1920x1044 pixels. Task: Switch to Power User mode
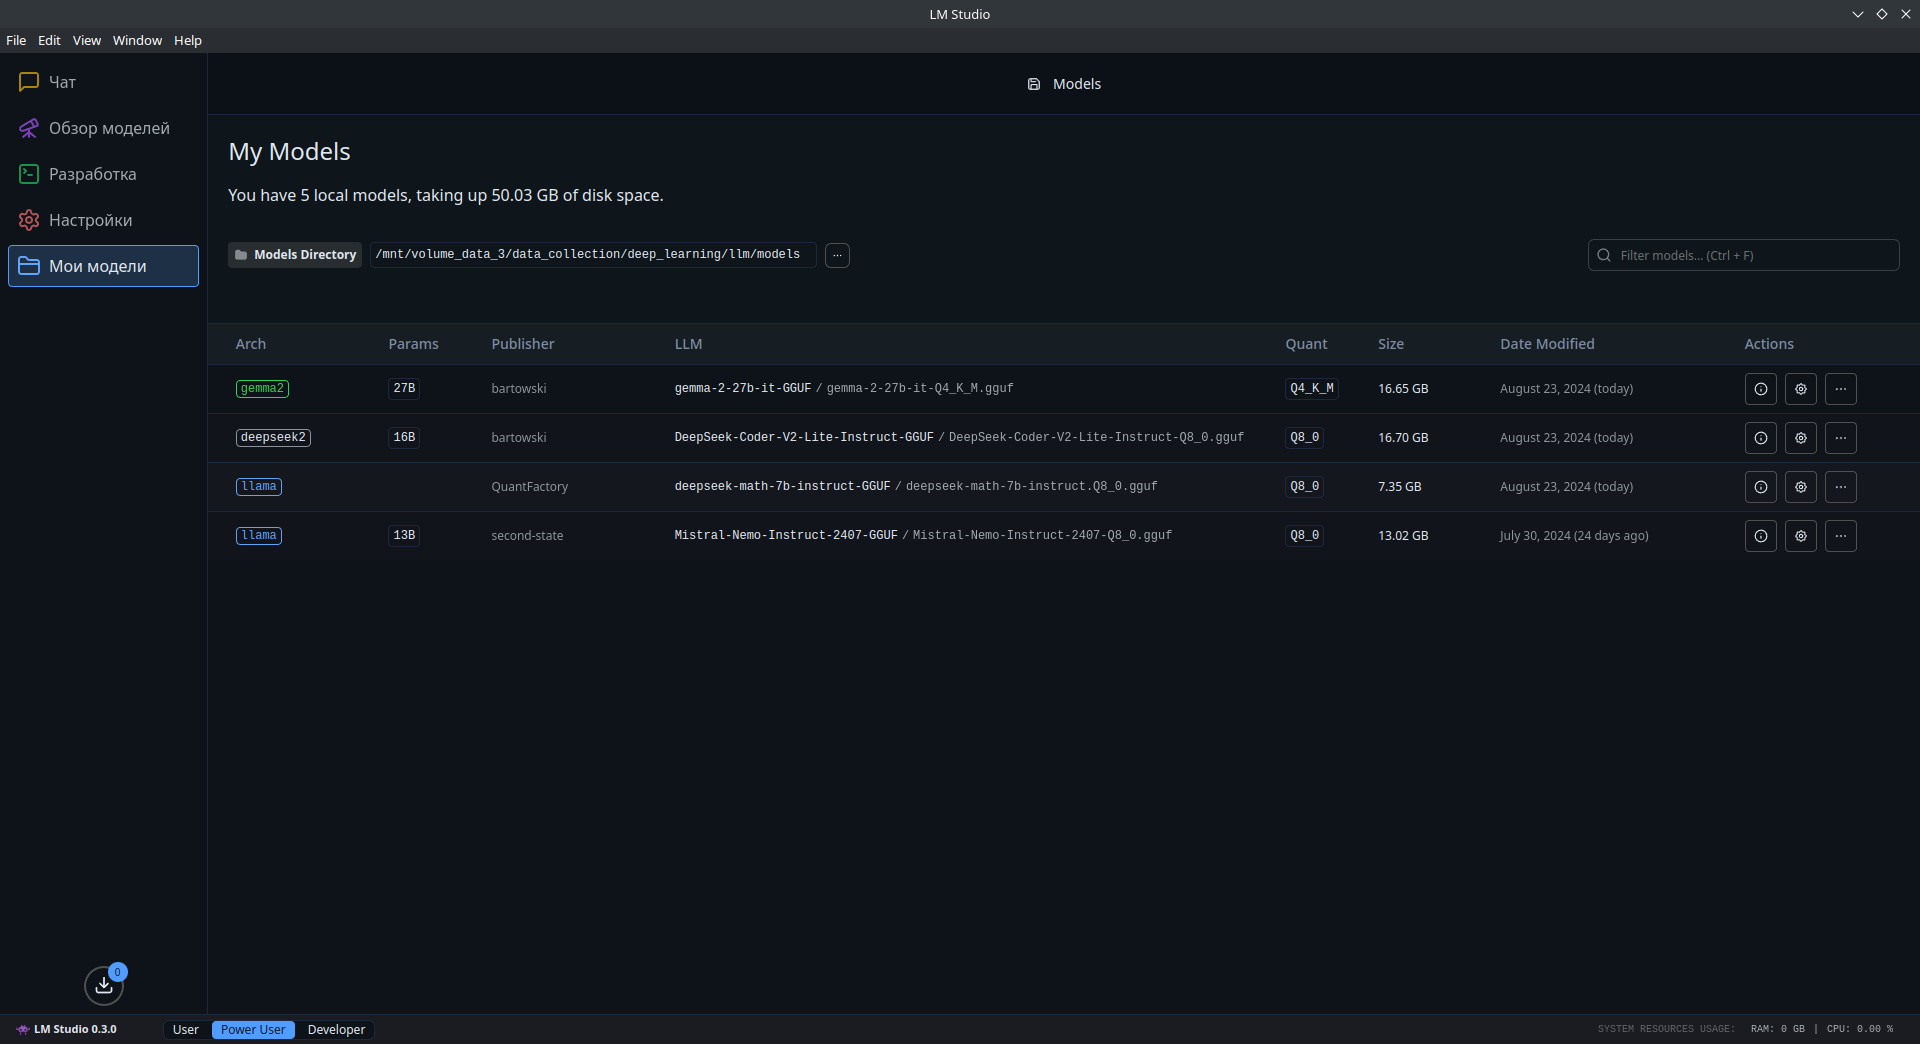pos(253,1029)
